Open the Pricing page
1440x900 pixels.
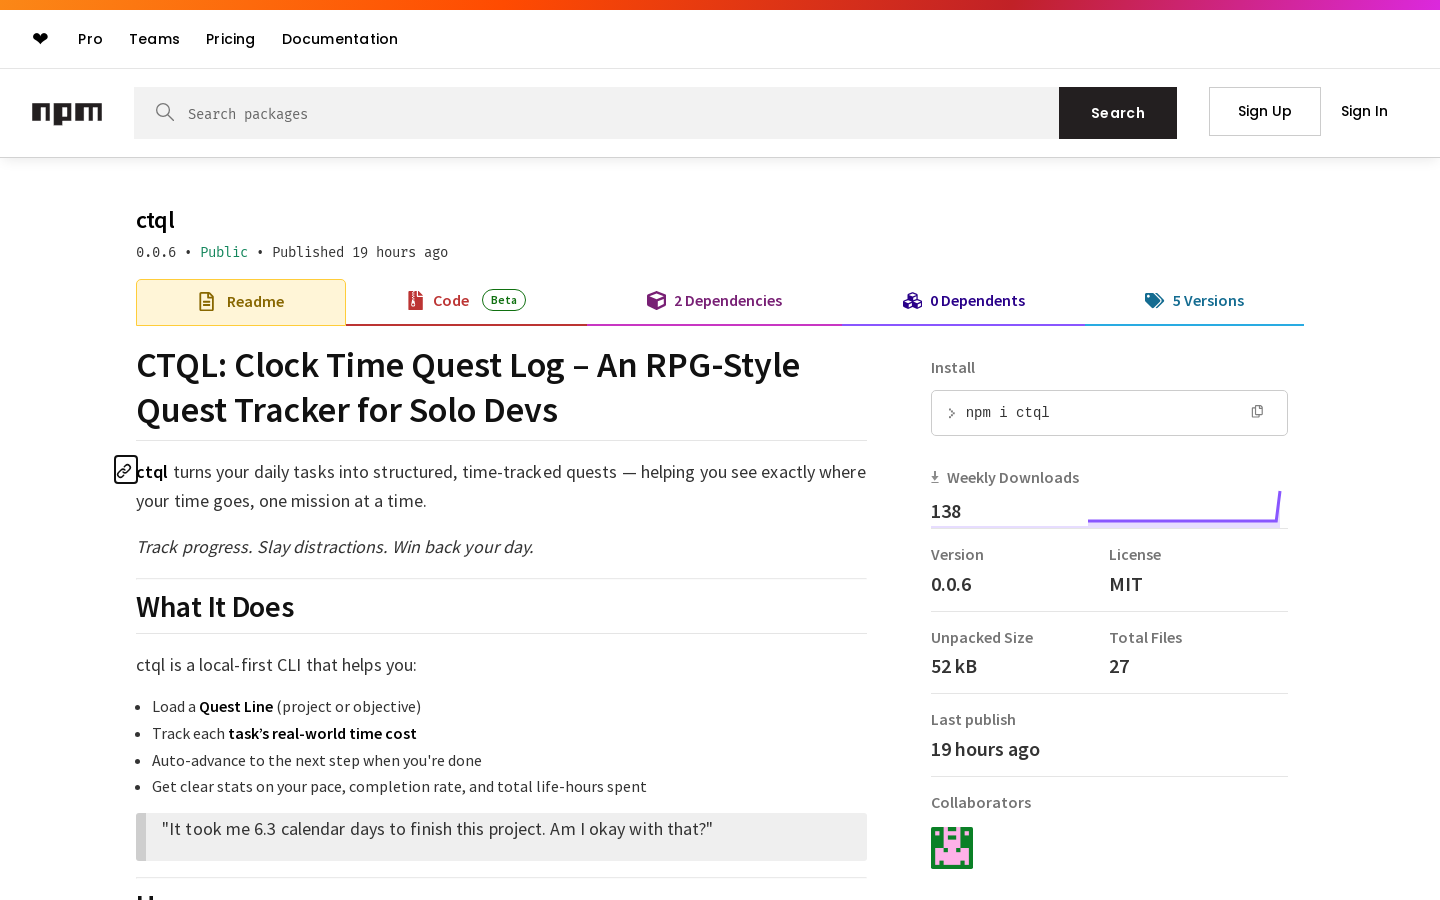coord(230,39)
